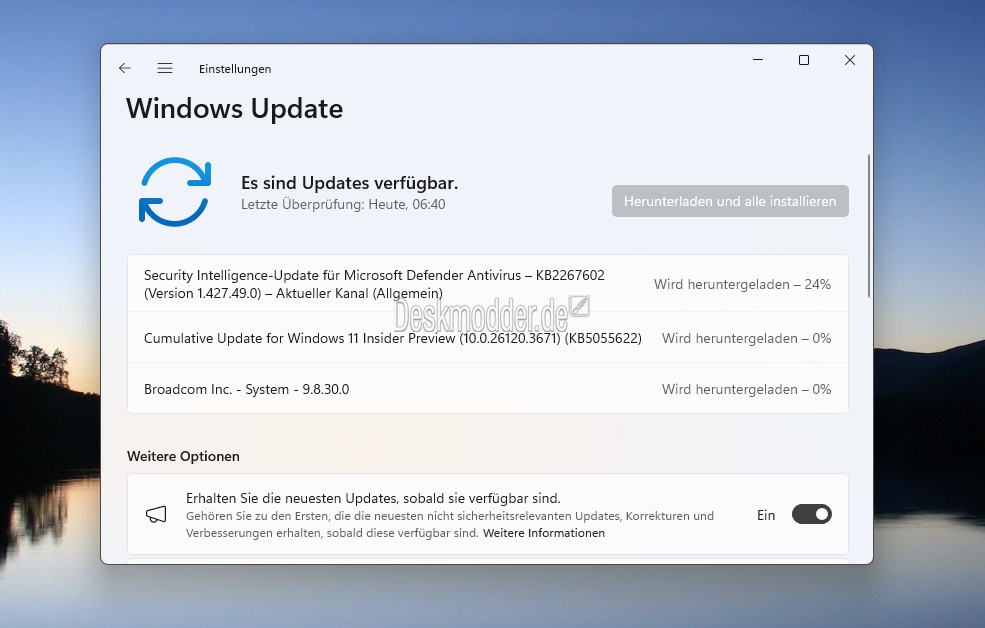
Task: Click the settings window vertical scrollbar
Action: (869, 226)
